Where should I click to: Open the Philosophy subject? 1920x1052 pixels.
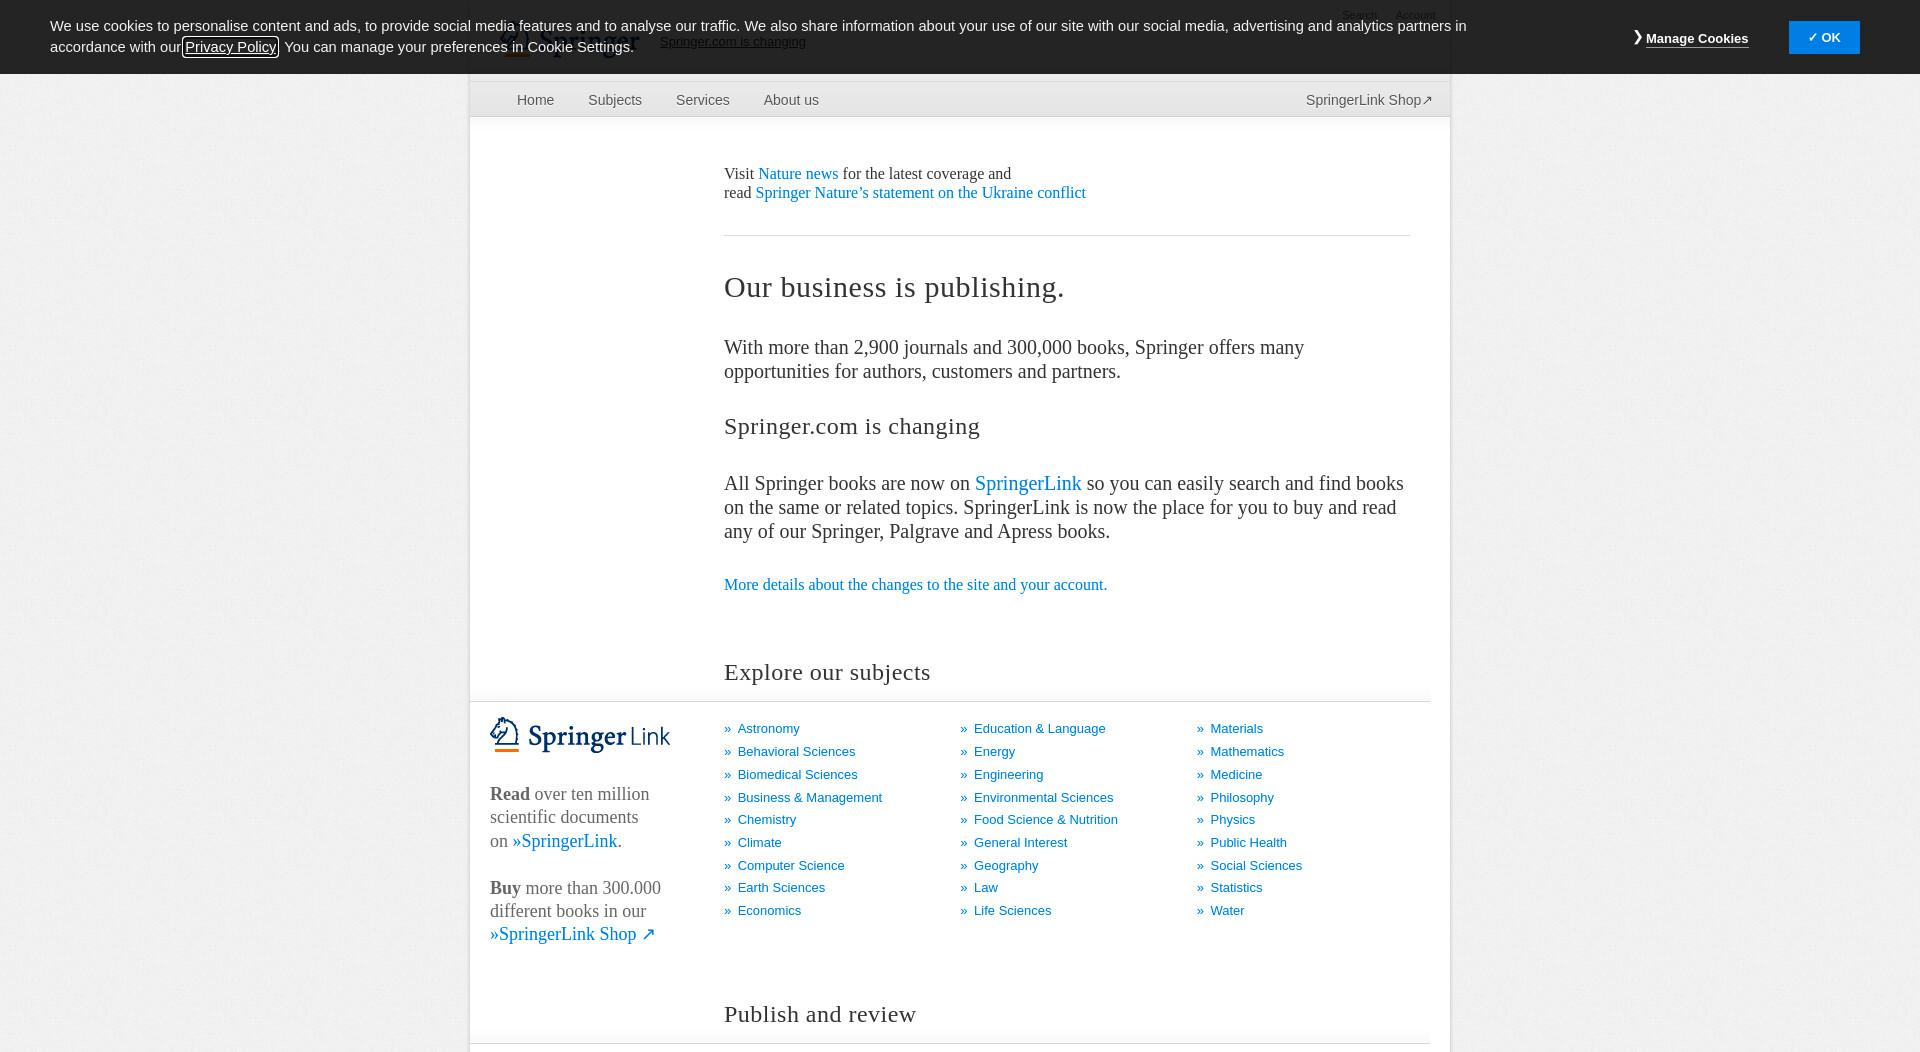coord(1241,798)
